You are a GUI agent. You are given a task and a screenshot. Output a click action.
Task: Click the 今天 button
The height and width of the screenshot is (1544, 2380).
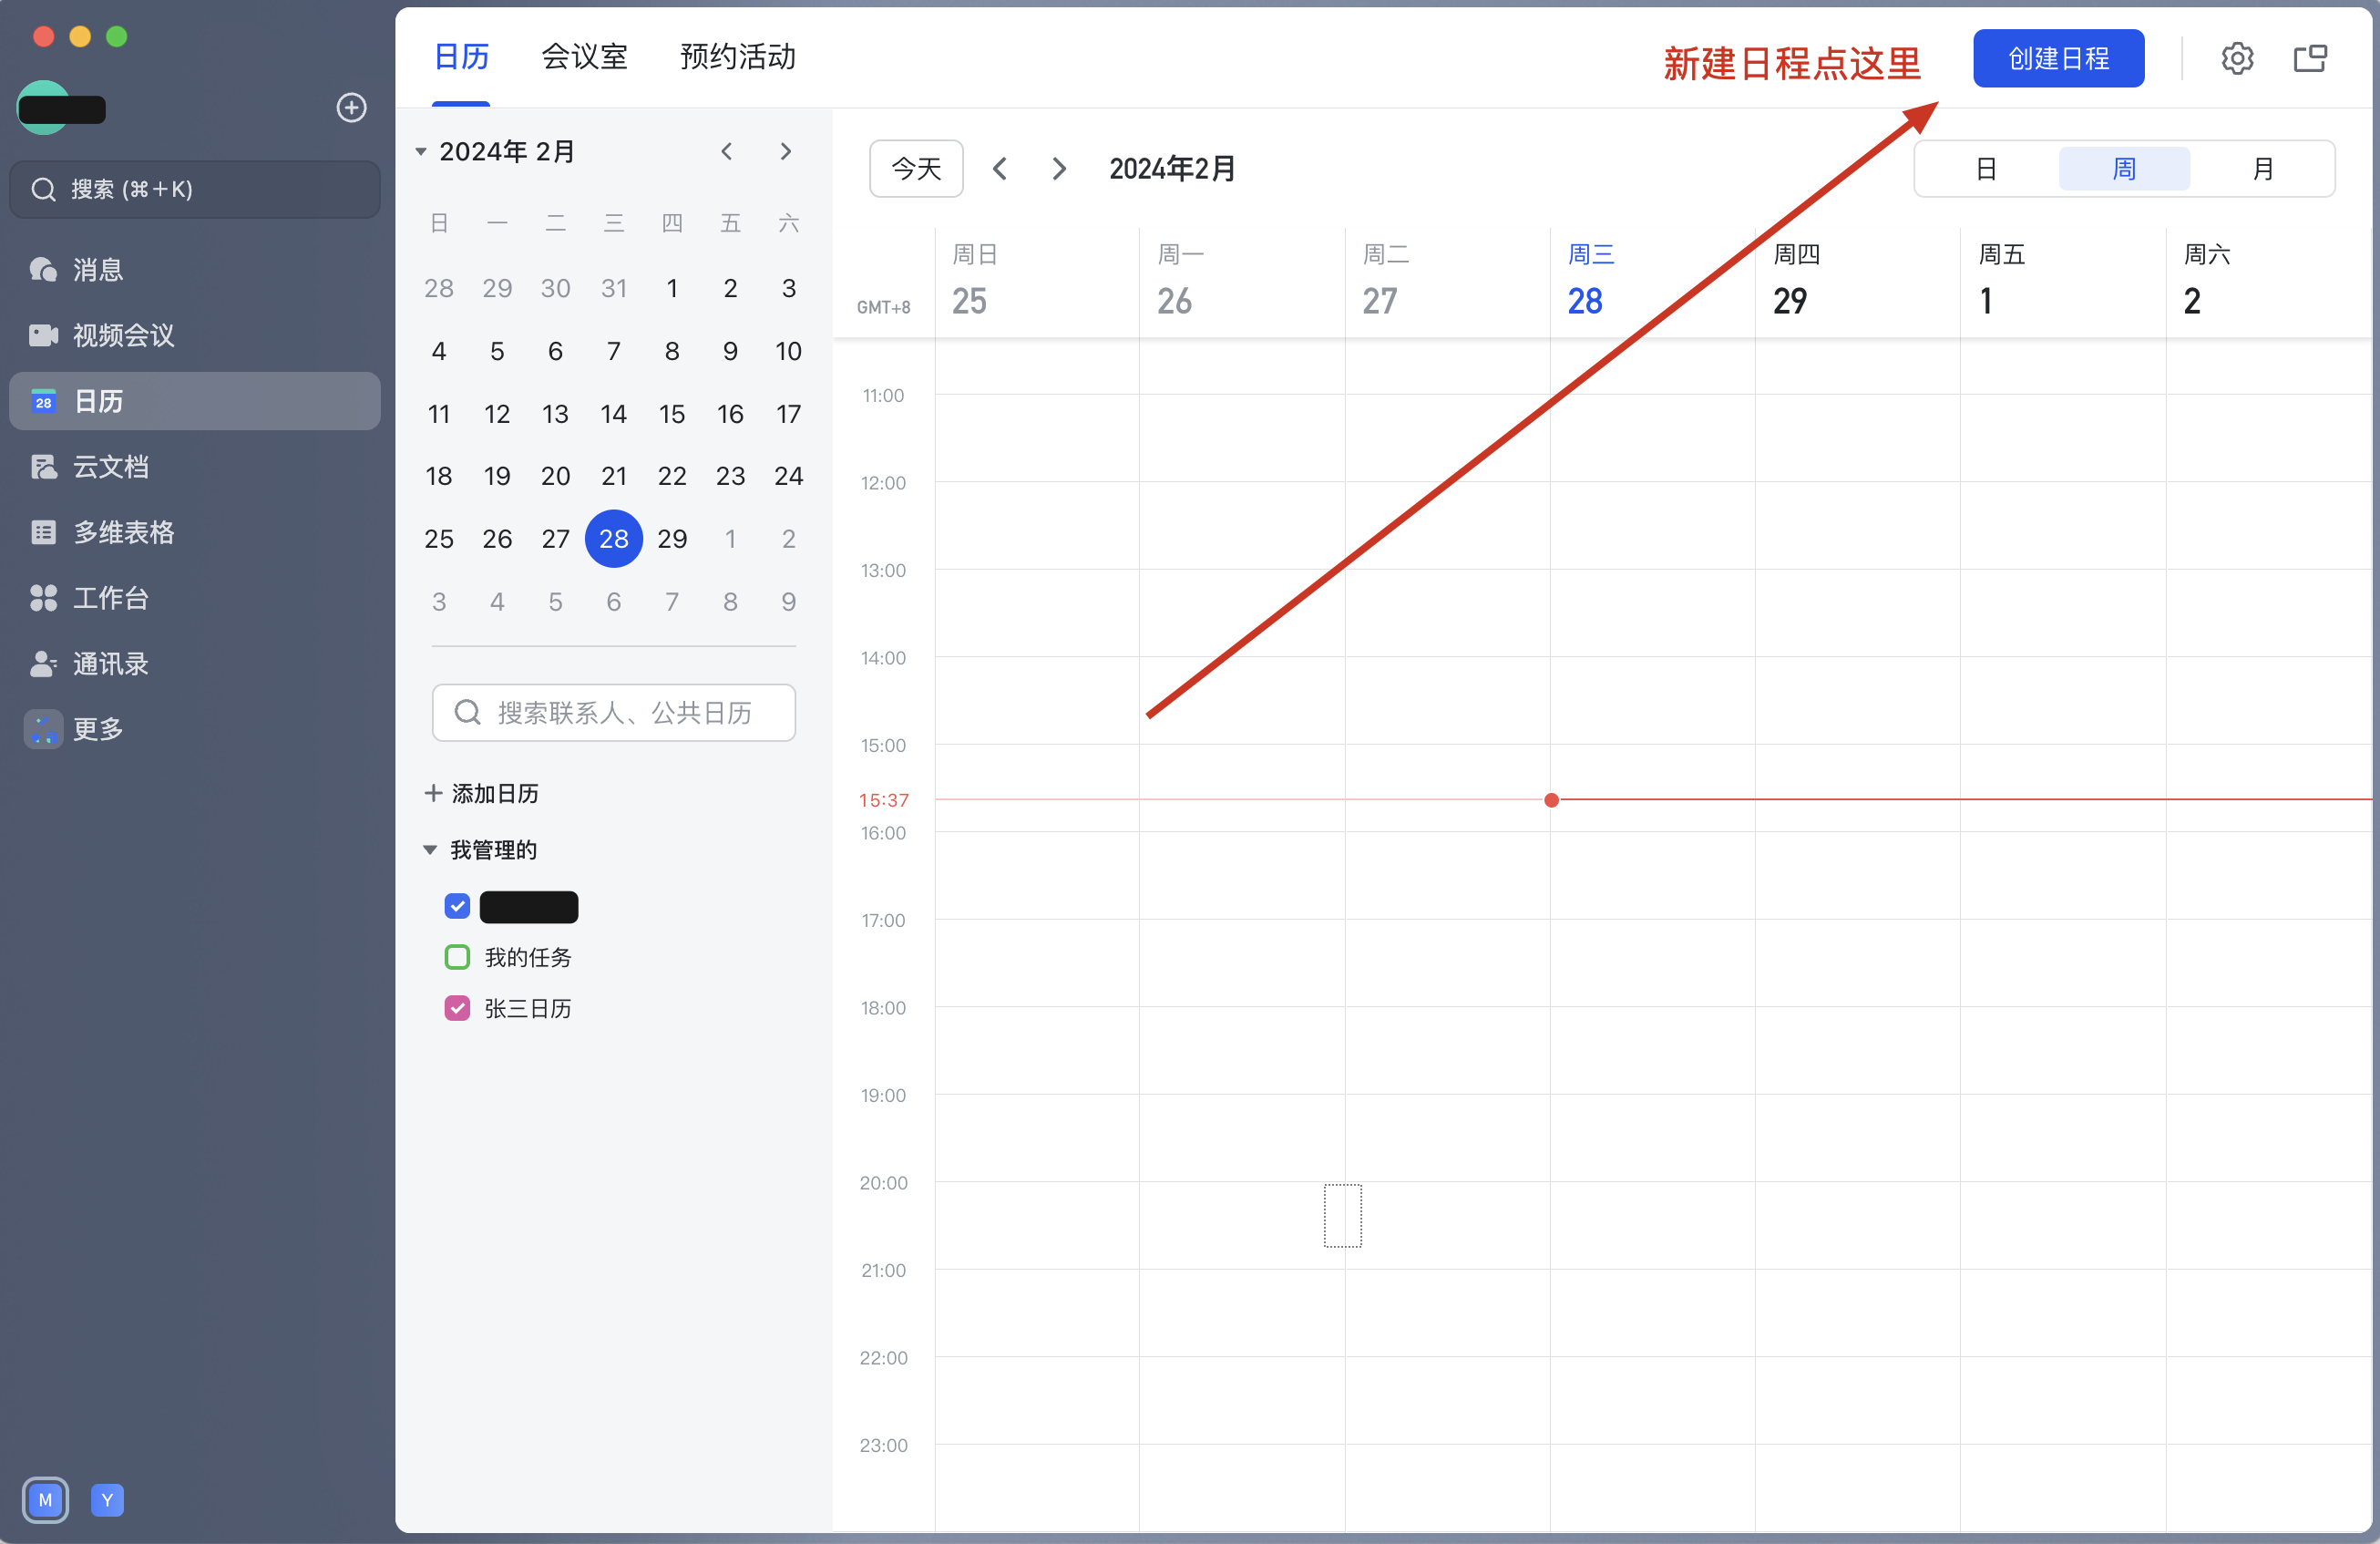tap(915, 169)
